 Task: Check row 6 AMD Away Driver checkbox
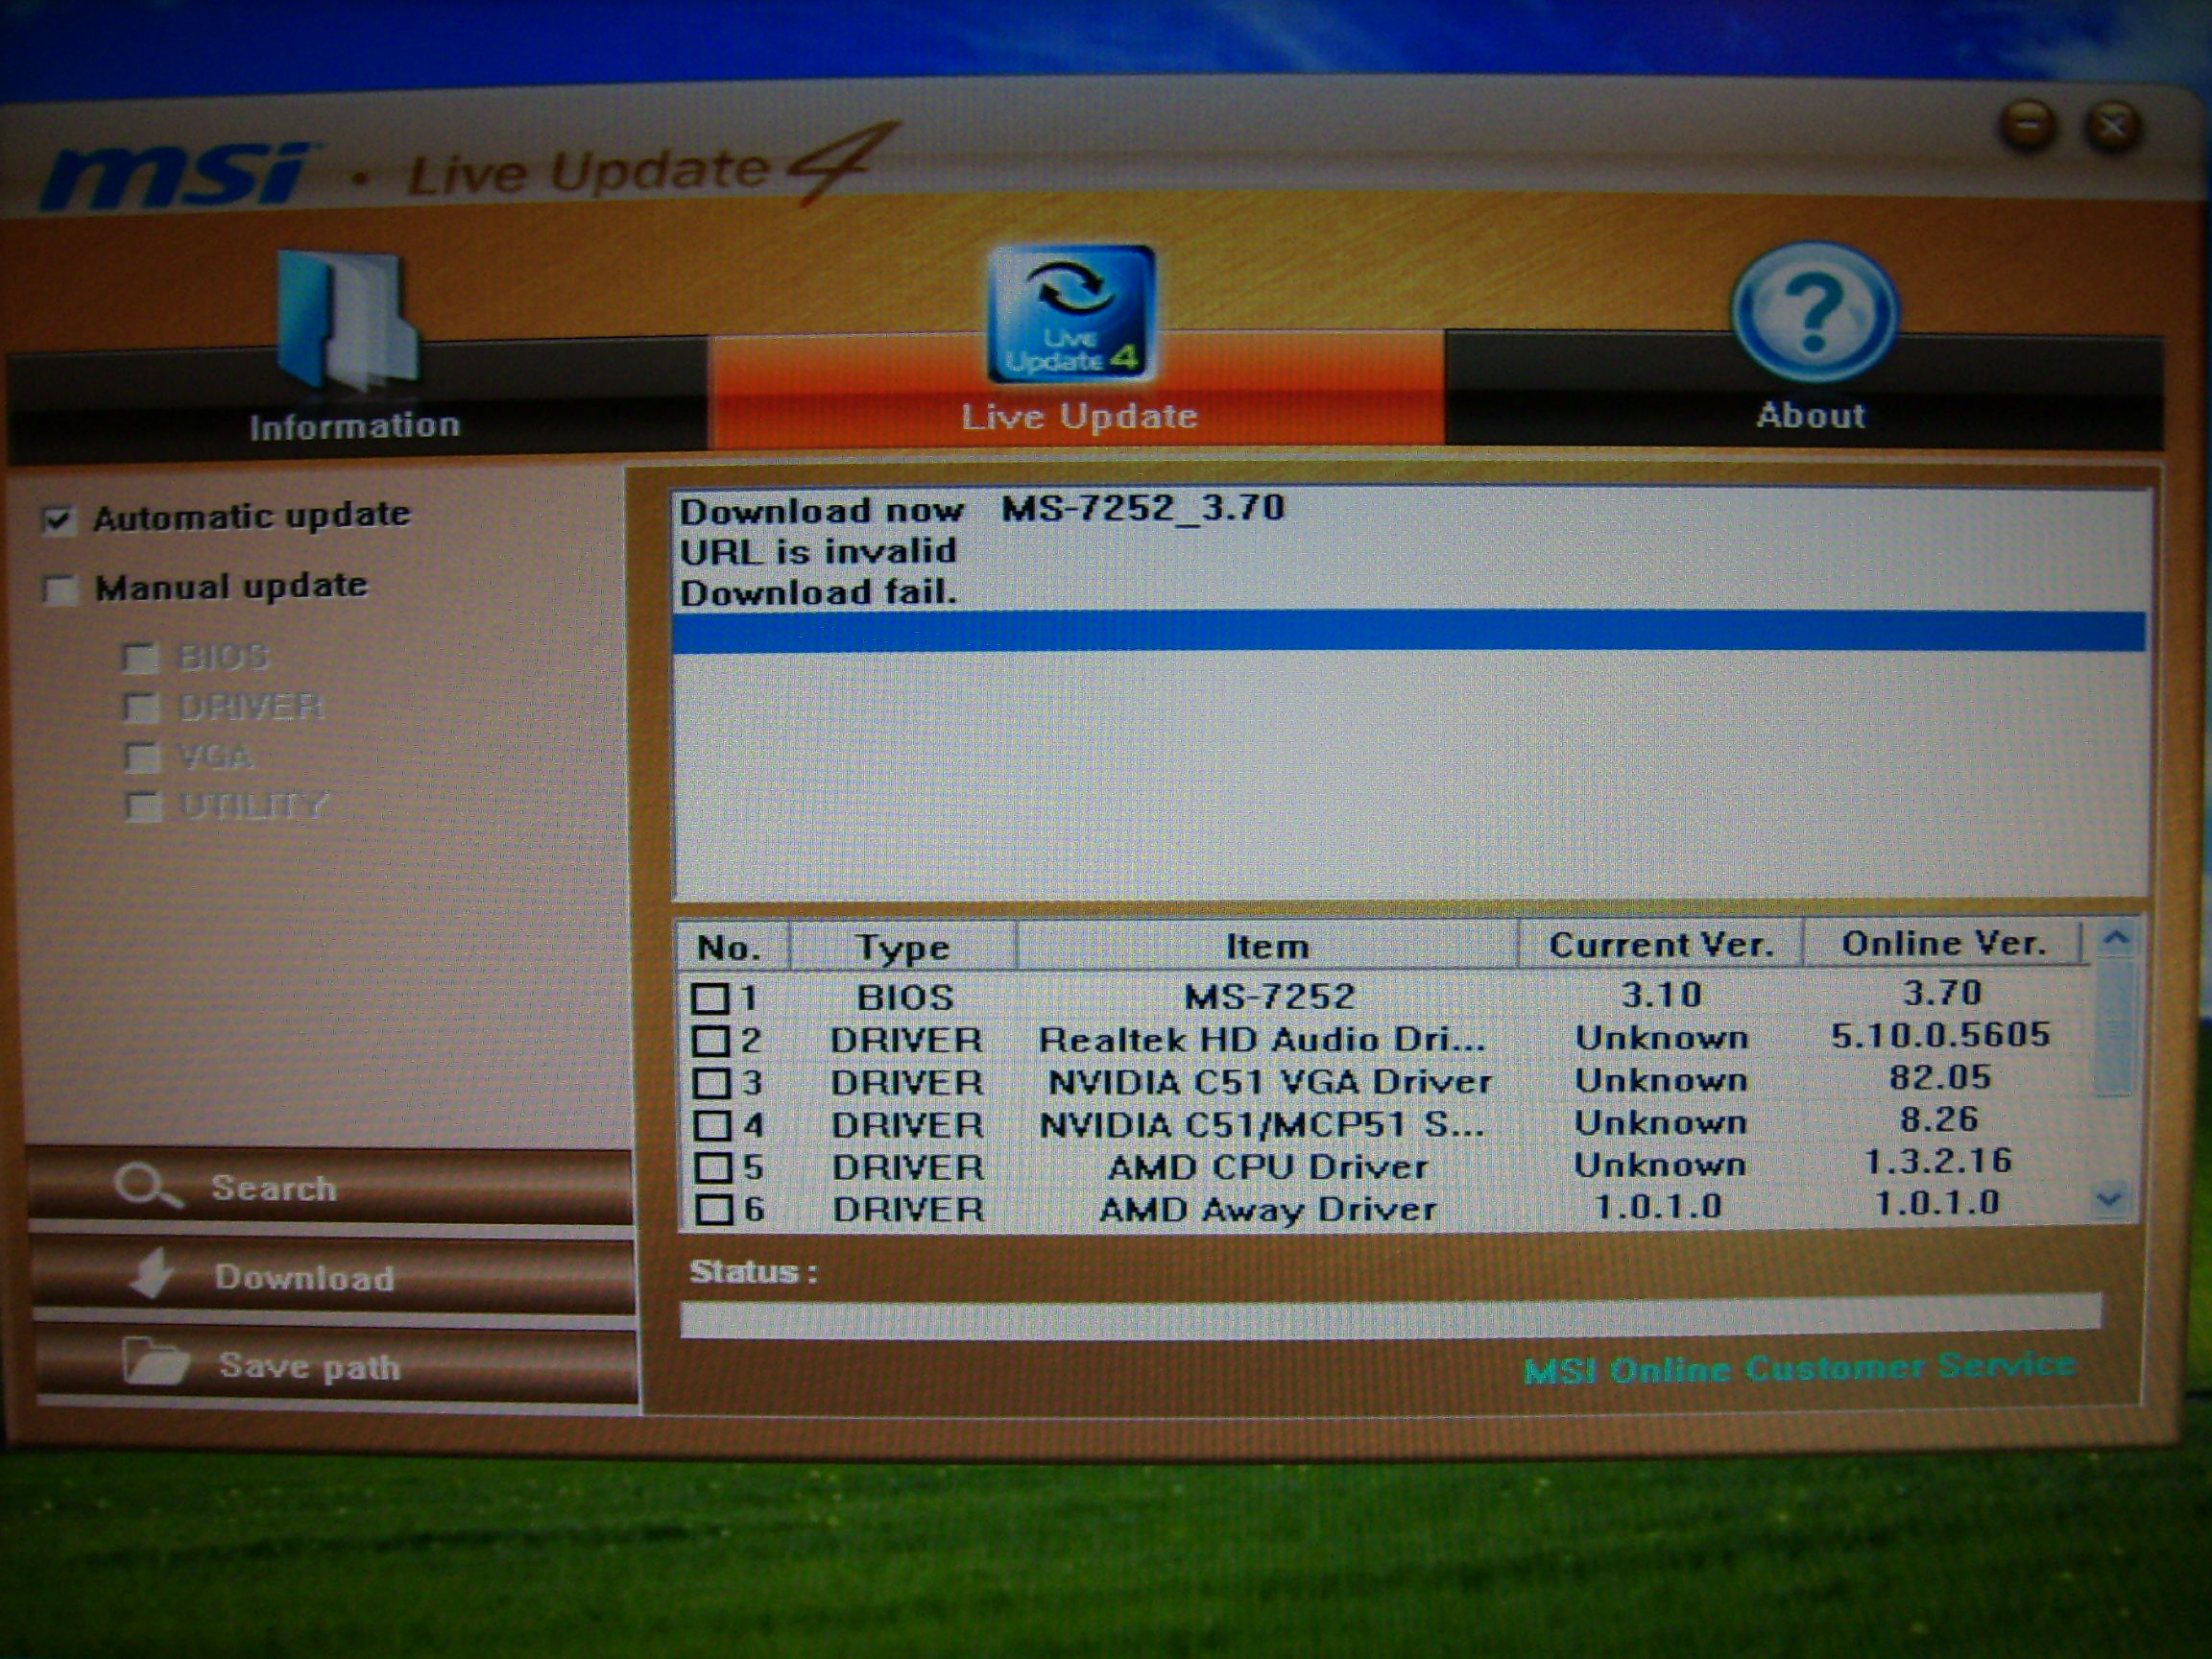pos(714,1210)
